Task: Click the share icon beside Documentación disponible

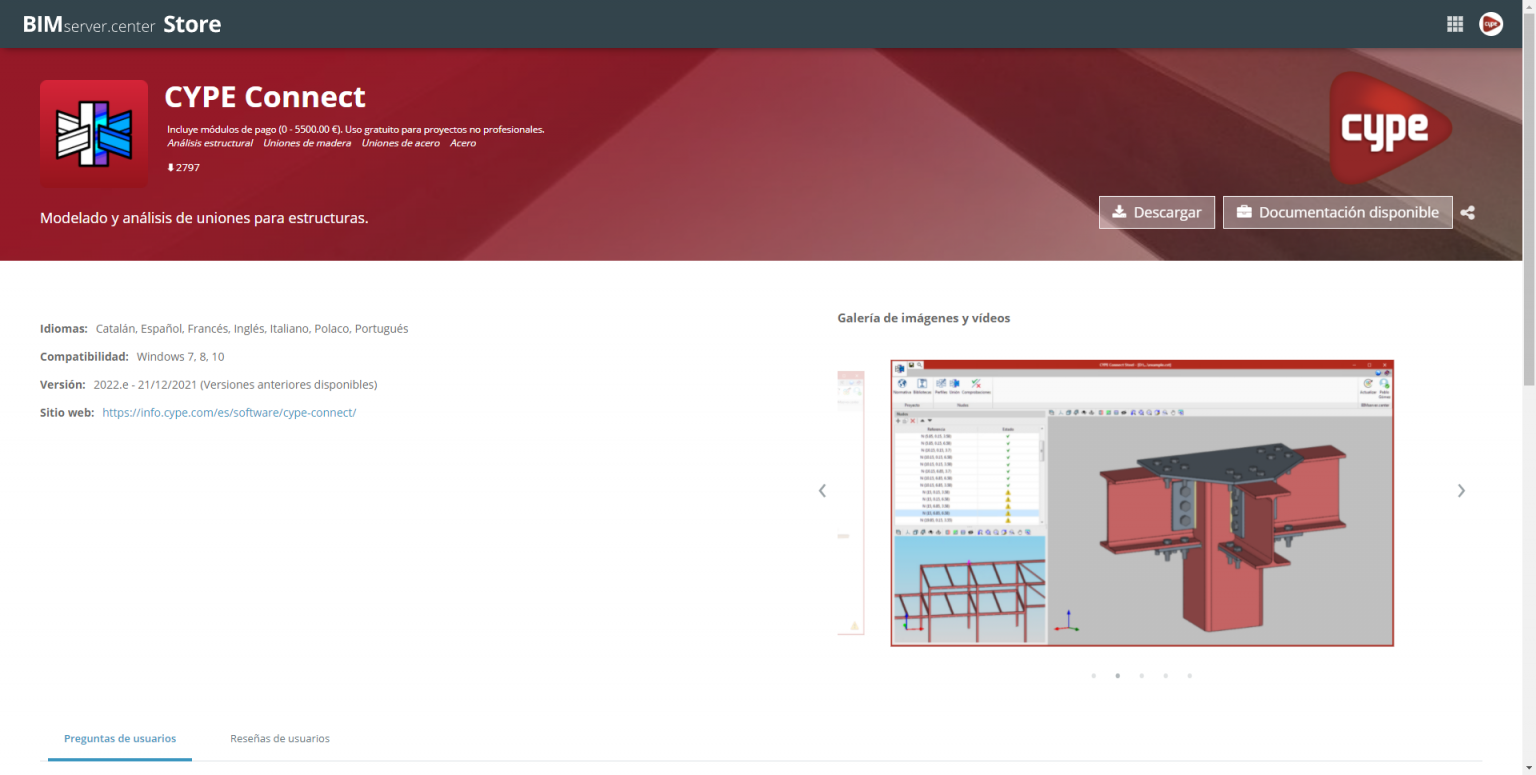Action: coord(1467,212)
